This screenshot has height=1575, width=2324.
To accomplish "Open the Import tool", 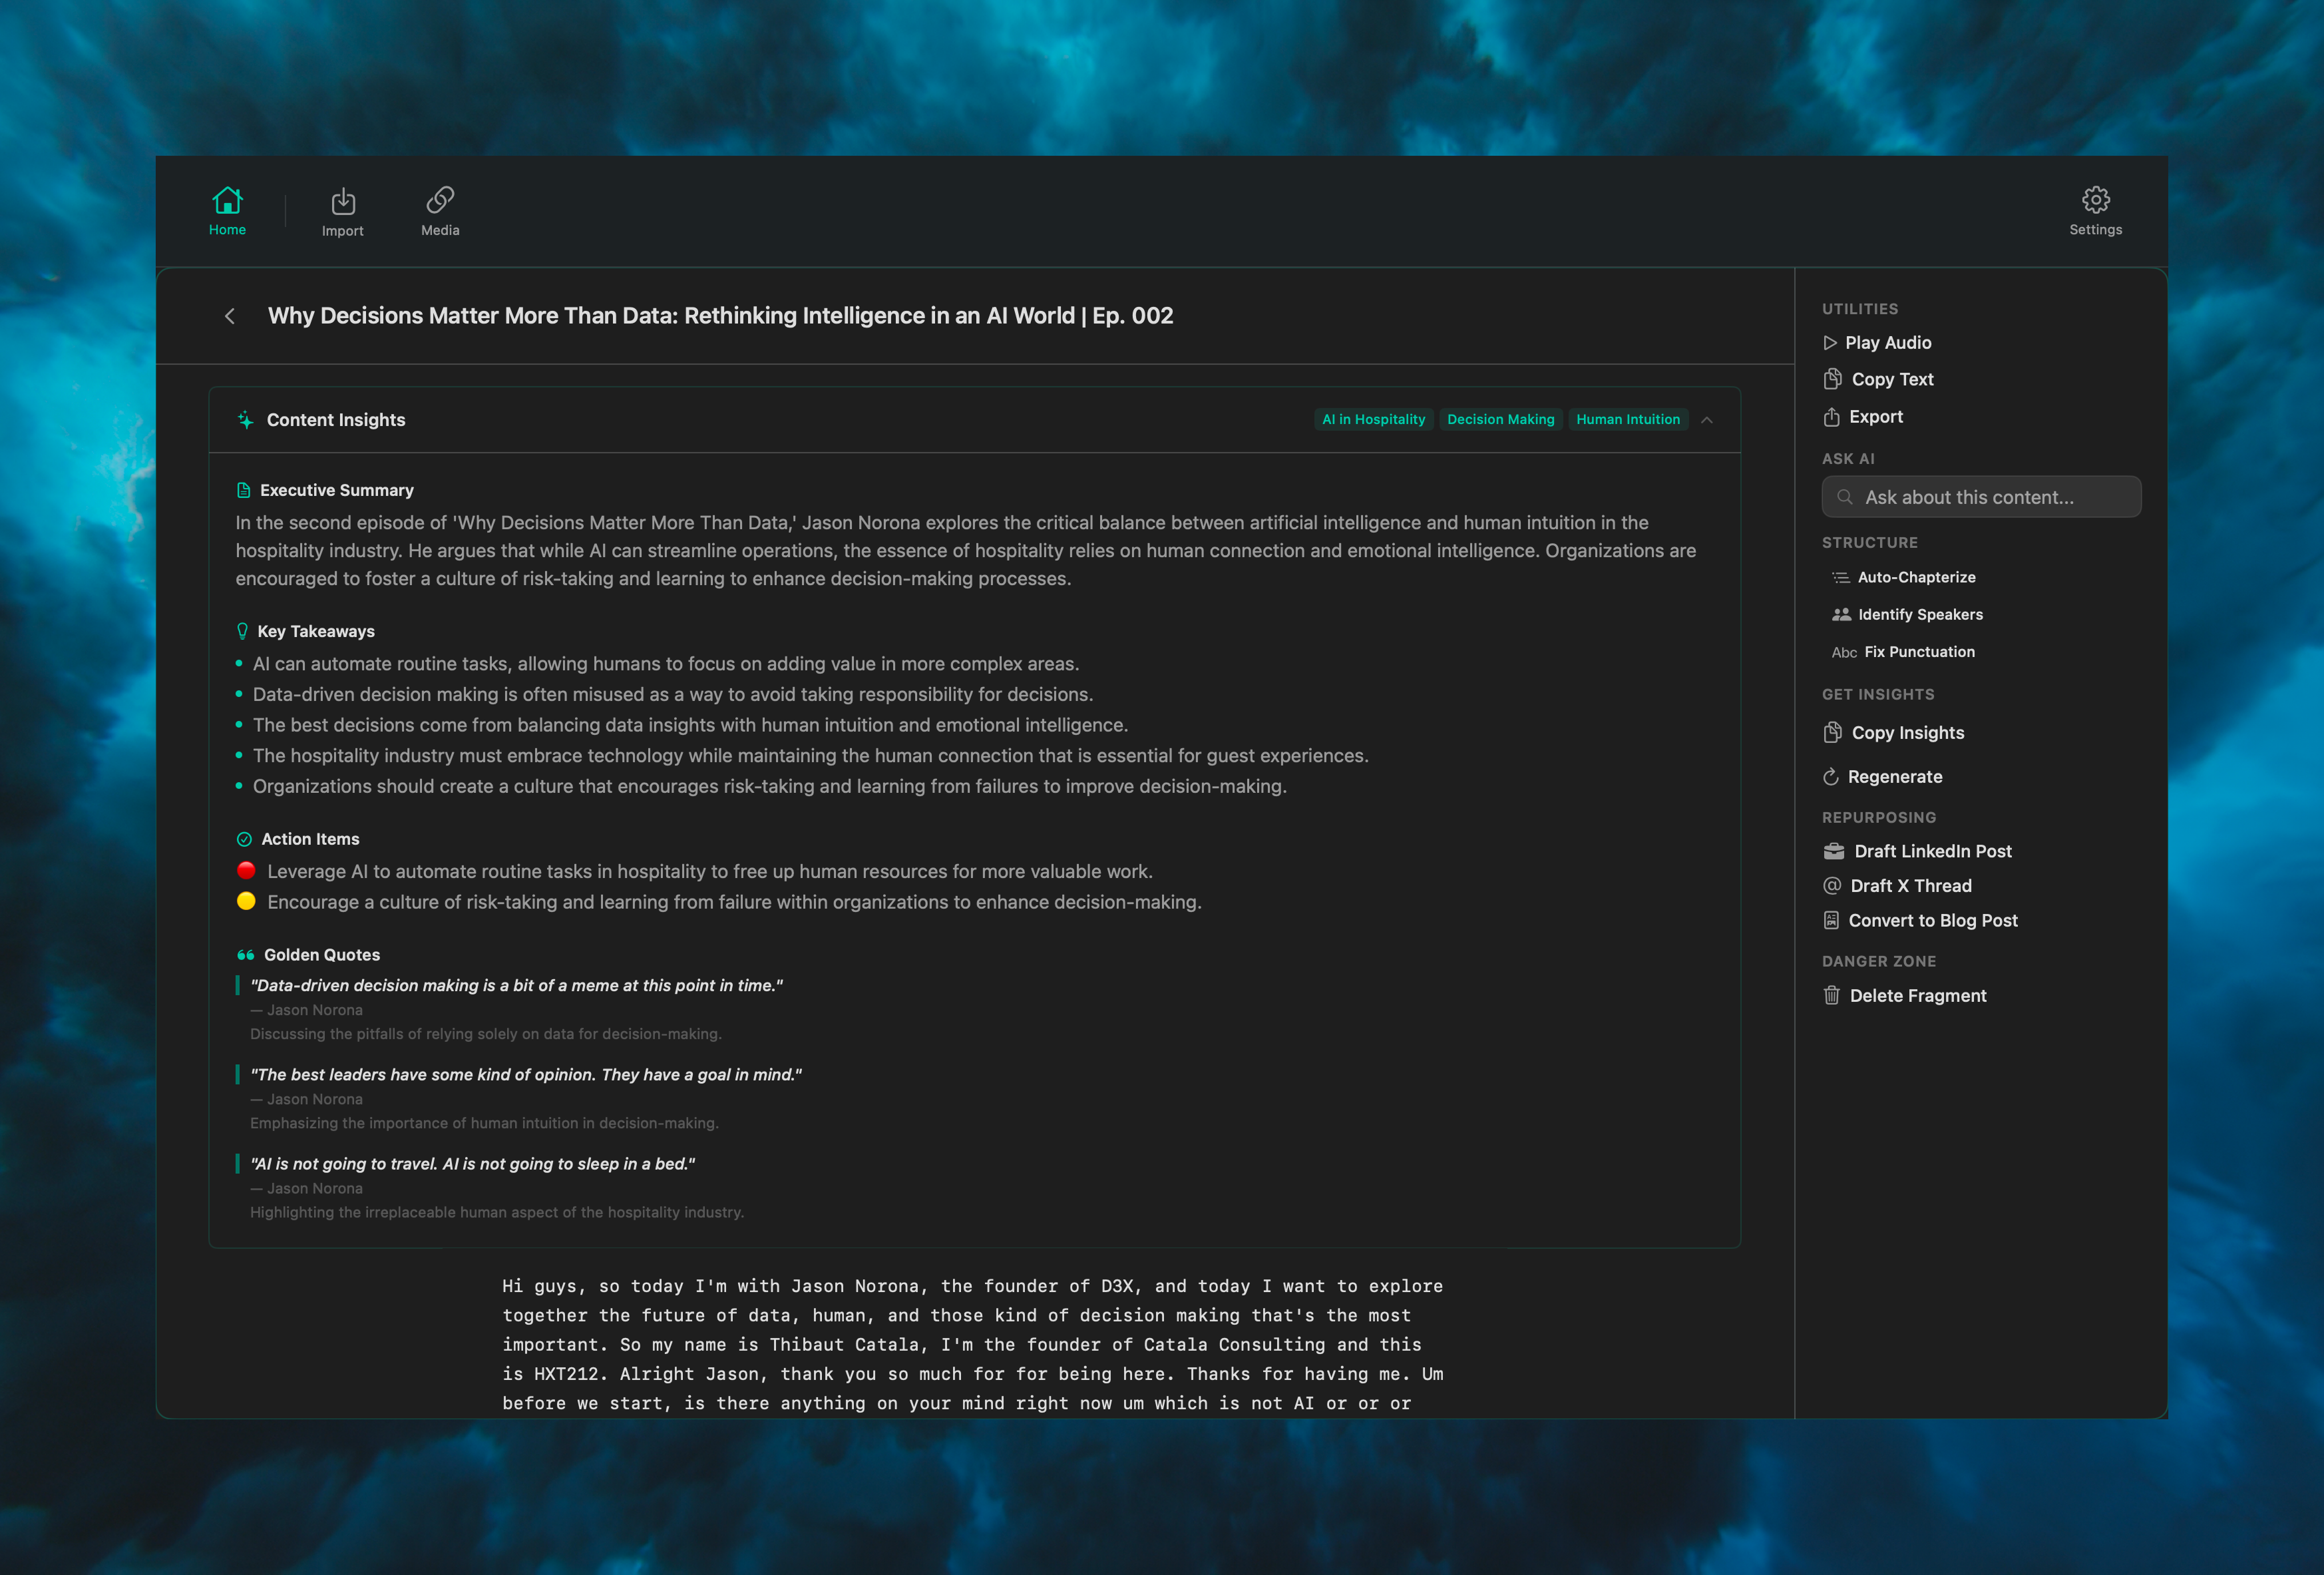I will [343, 210].
